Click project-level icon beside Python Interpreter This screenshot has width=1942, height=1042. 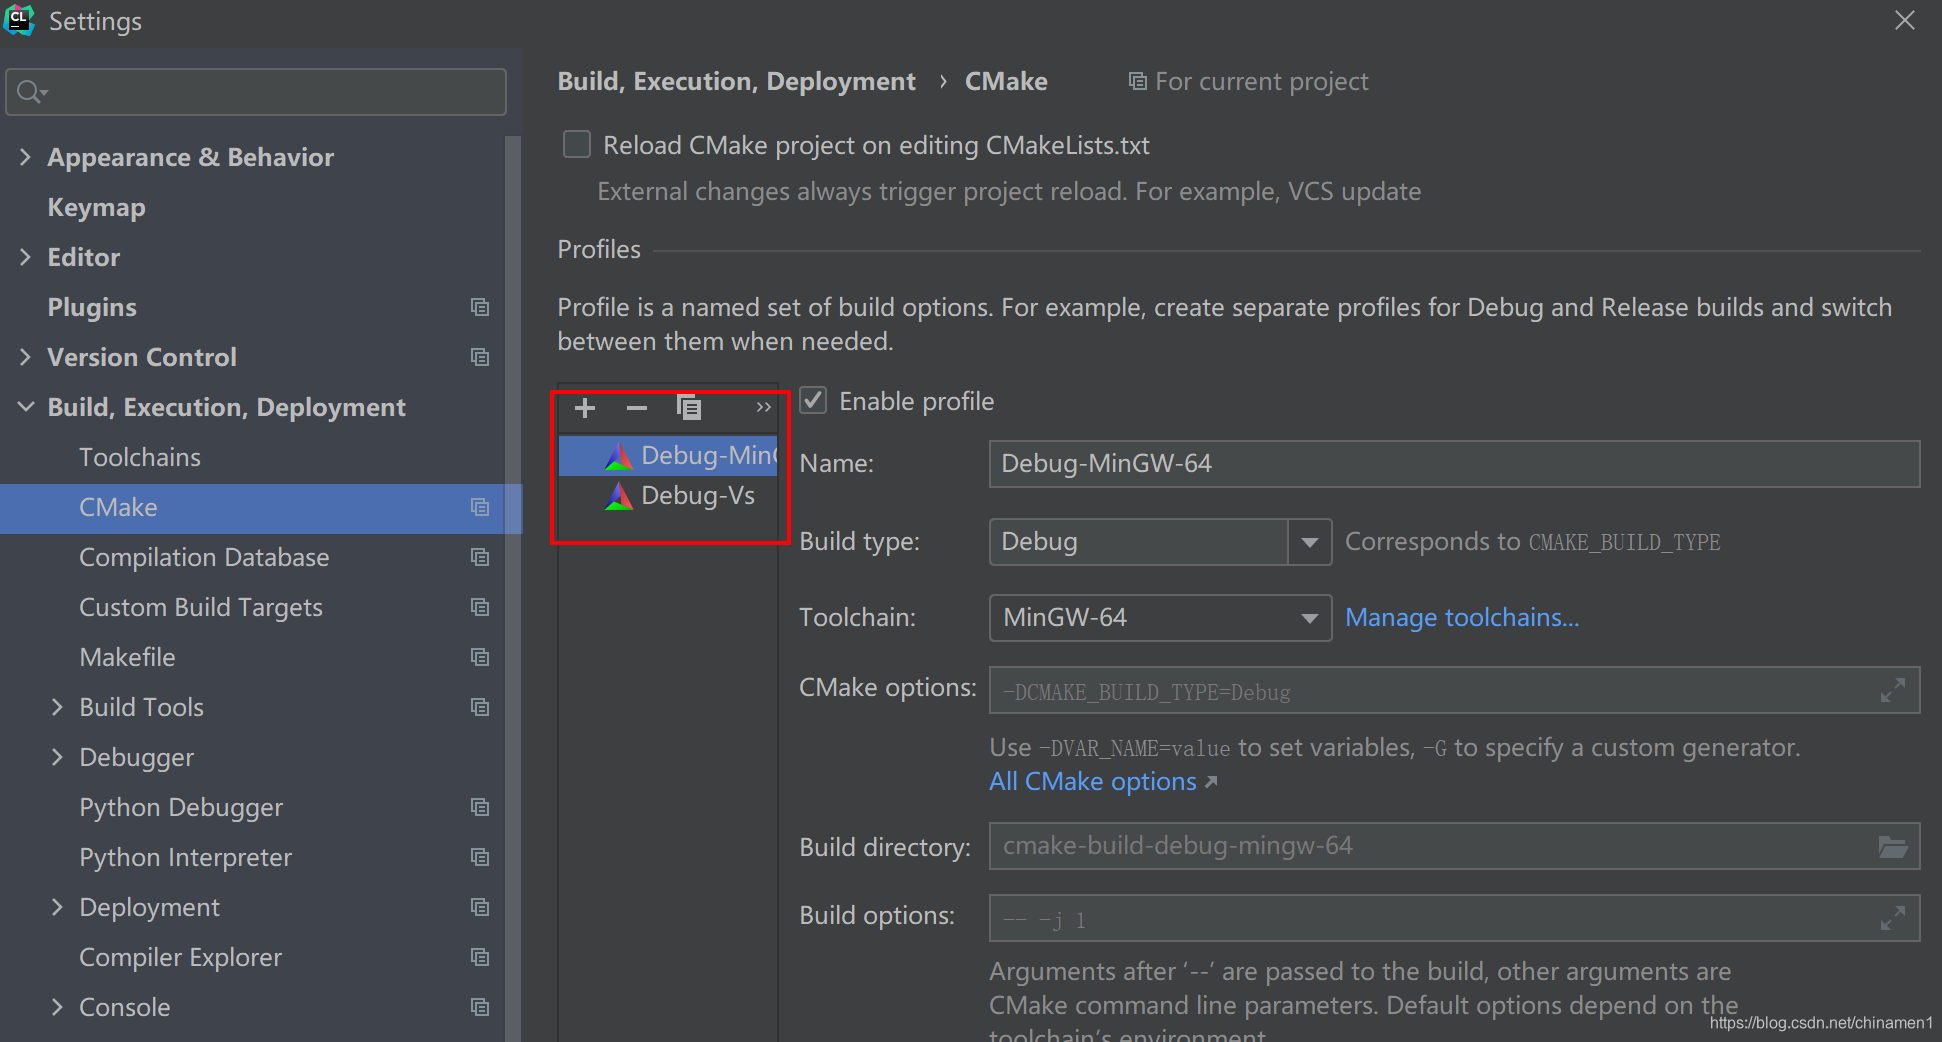tap(480, 857)
